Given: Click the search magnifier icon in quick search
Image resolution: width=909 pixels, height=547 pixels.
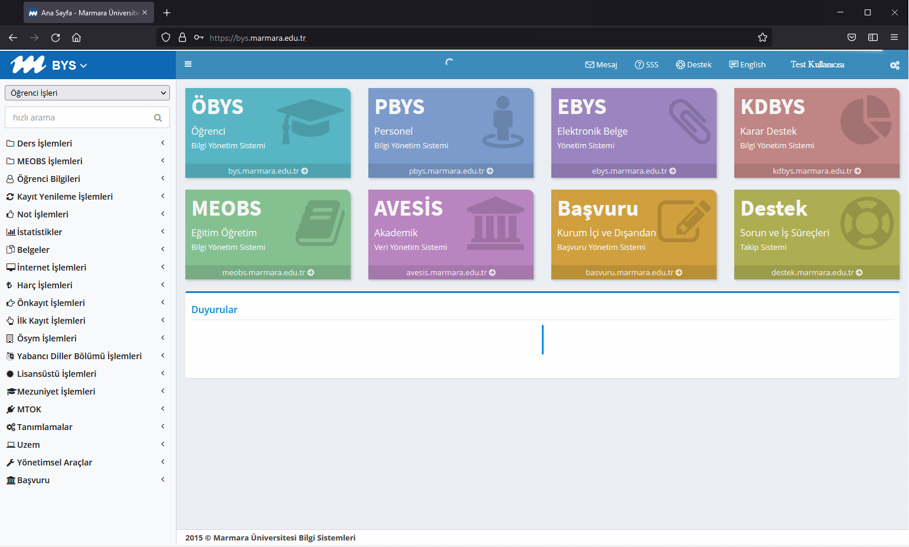Looking at the screenshot, I should coord(158,118).
